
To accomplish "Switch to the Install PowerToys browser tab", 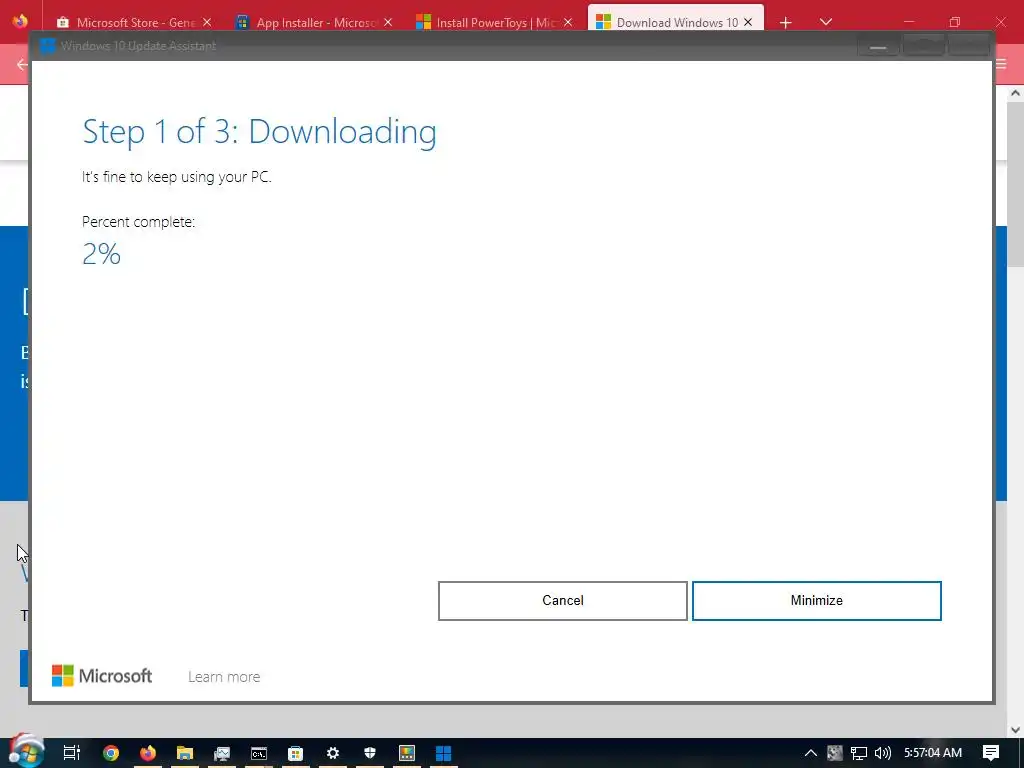I will [x=494, y=22].
